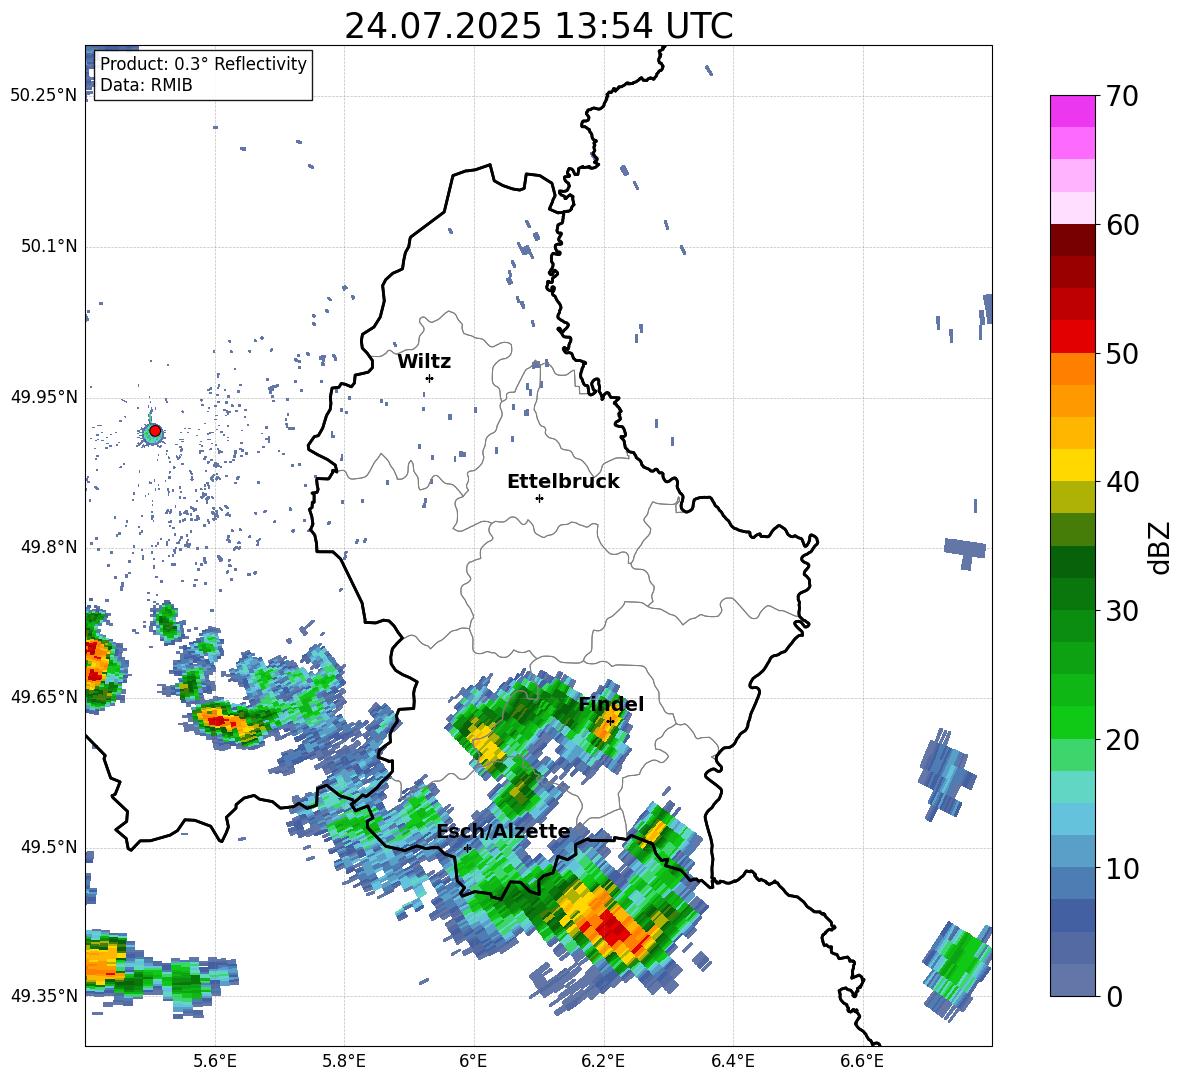
Task: Click the 6.4°E longitude label
Action: 732,1061
